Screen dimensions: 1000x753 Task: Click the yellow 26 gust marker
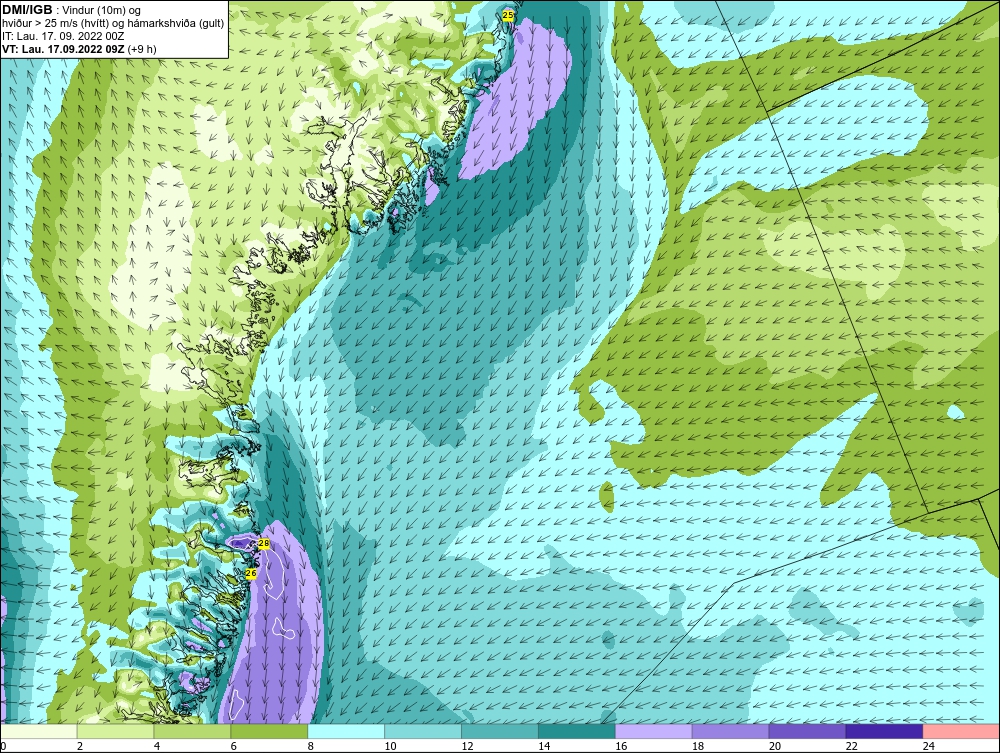pyautogui.click(x=251, y=574)
